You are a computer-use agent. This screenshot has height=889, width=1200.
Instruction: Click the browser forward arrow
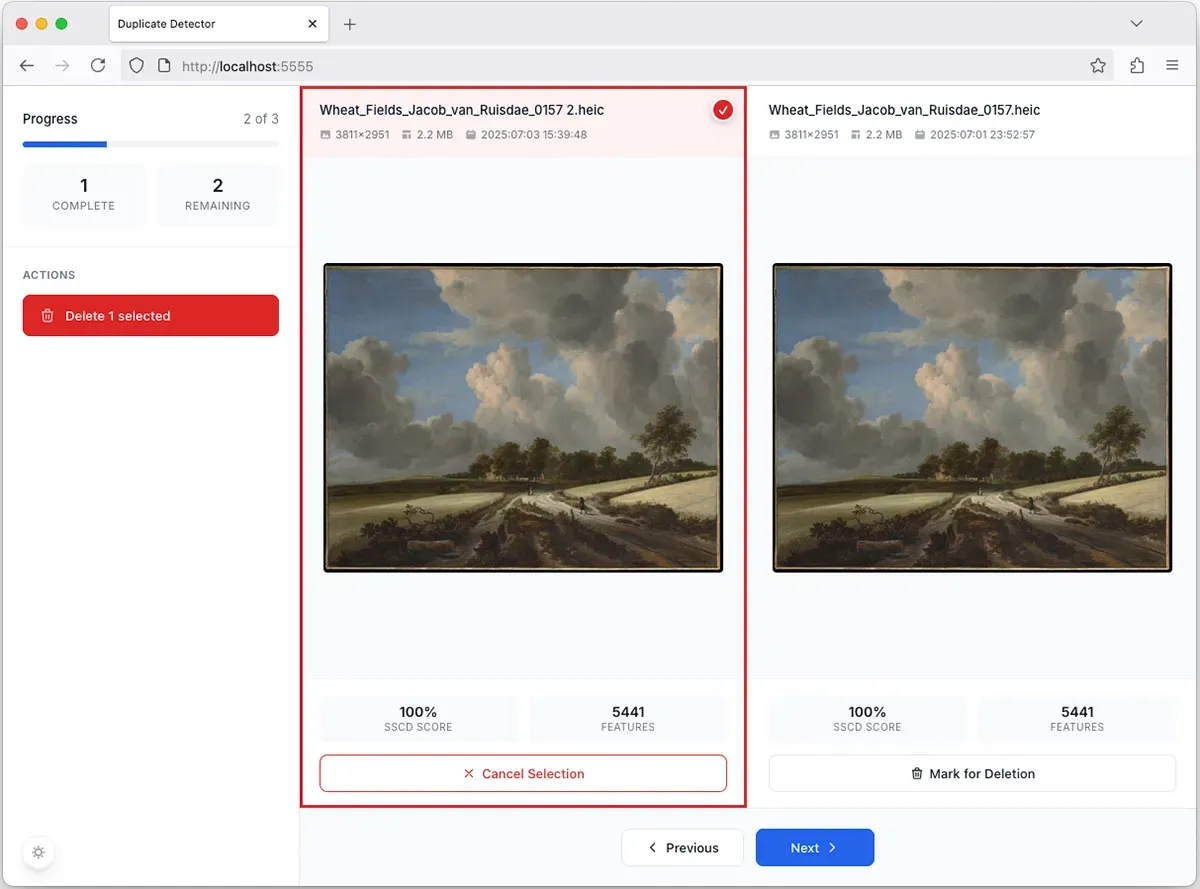(62, 66)
